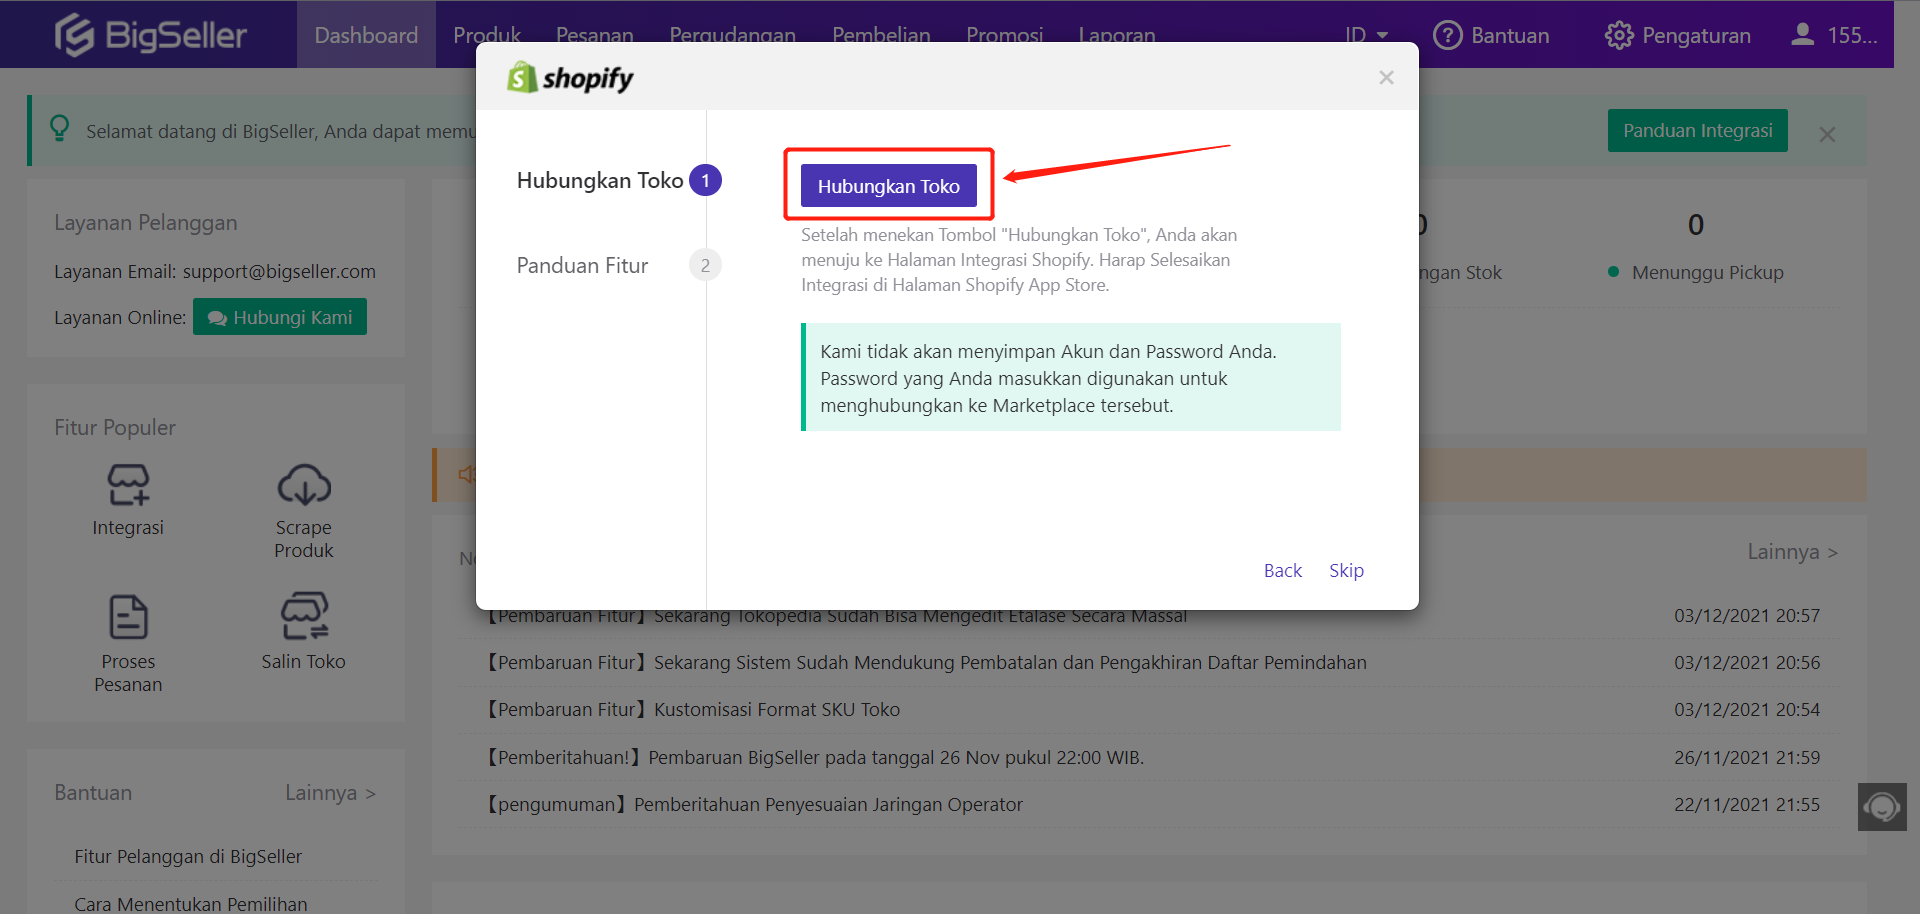Switch to the Dashboard tab
Screen dimensions: 1920x914
366,35
